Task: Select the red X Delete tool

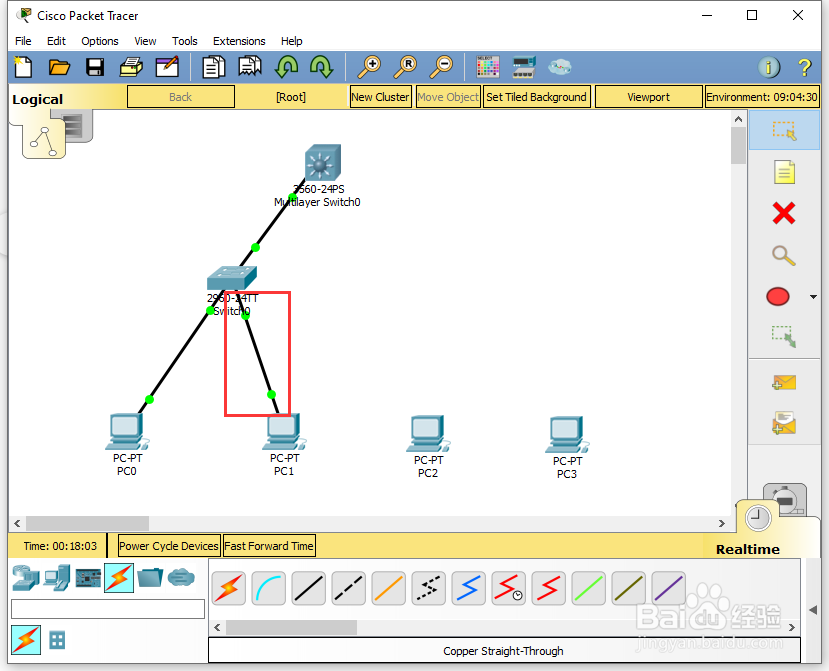Action: (x=784, y=214)
